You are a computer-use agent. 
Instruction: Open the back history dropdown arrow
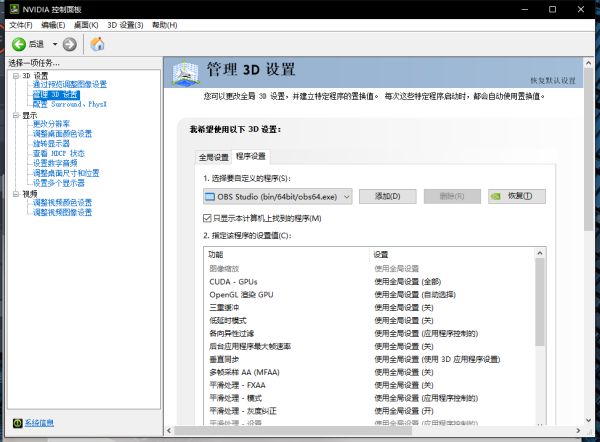(x=55, y=44)
